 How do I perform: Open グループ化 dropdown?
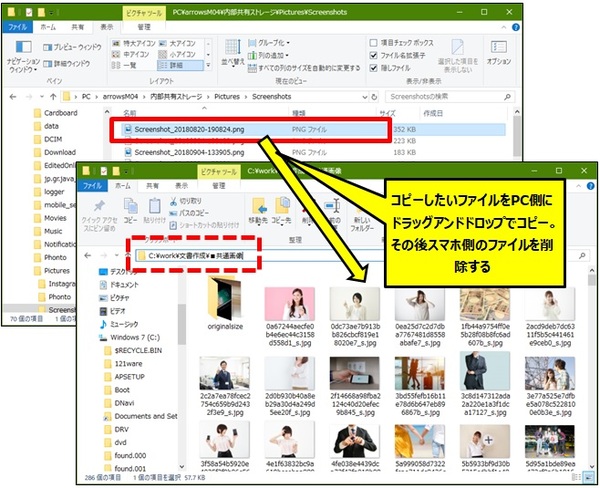(269, 43)
